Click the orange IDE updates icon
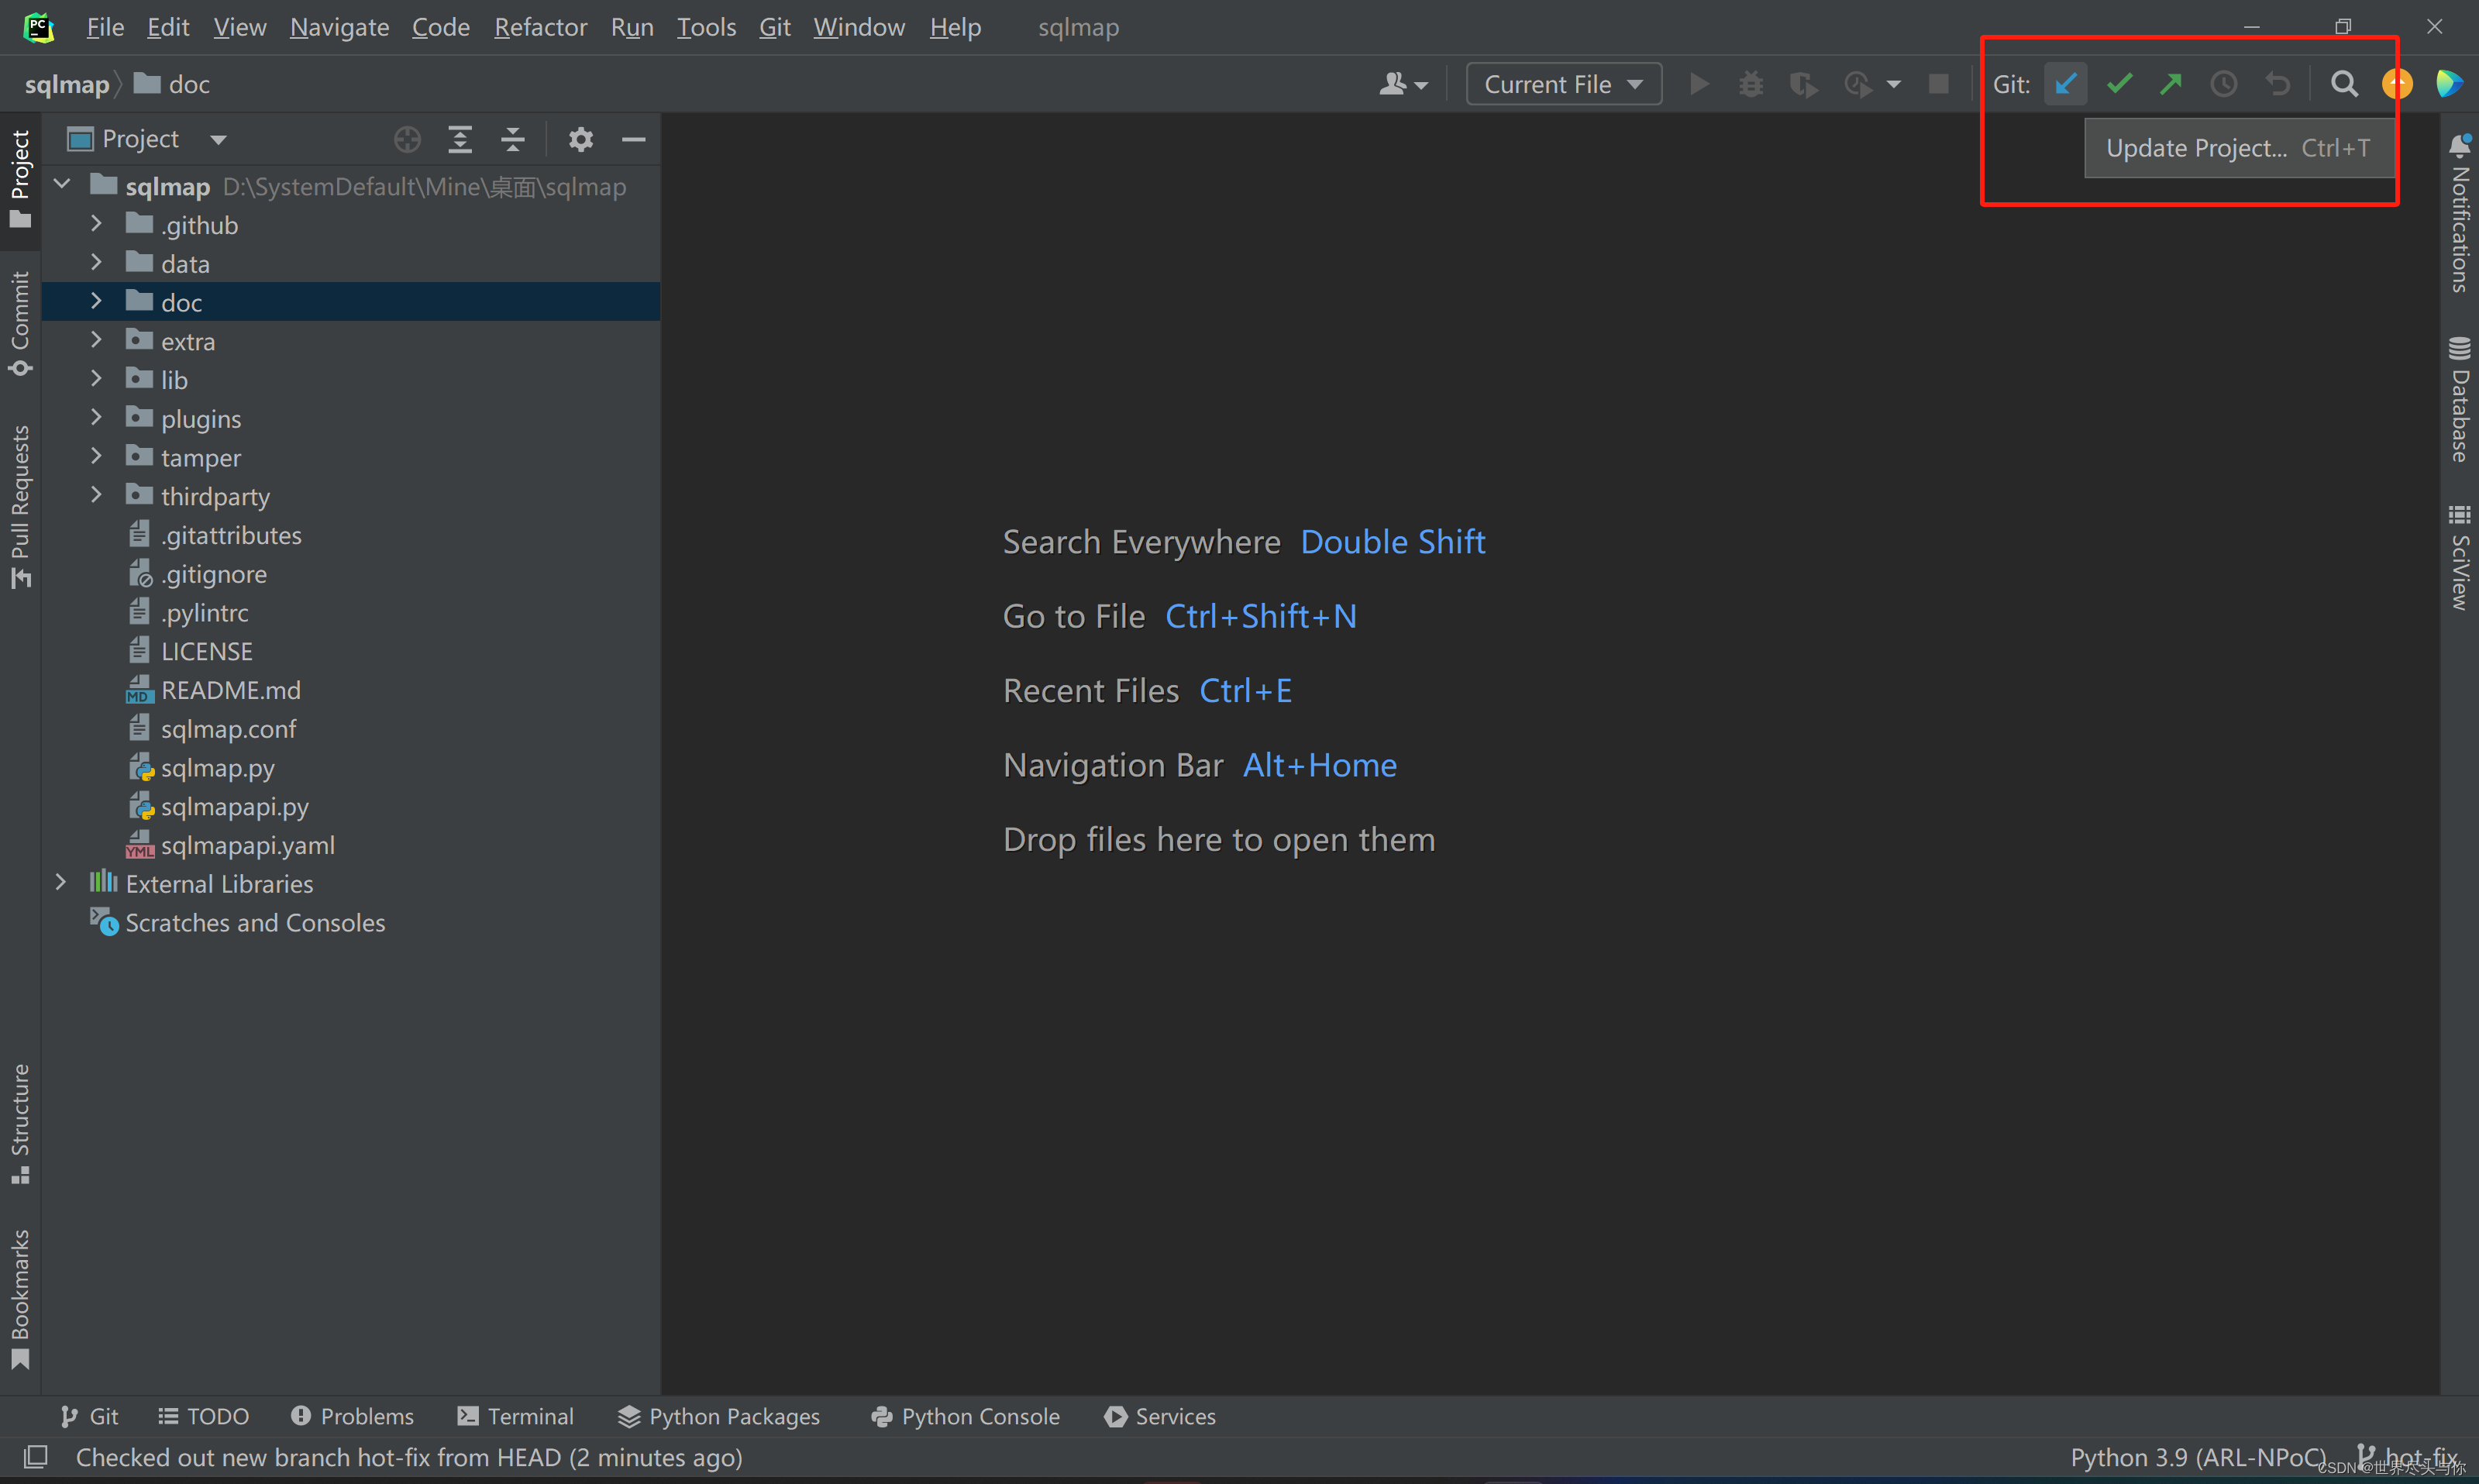 (x=2396, y=84)
